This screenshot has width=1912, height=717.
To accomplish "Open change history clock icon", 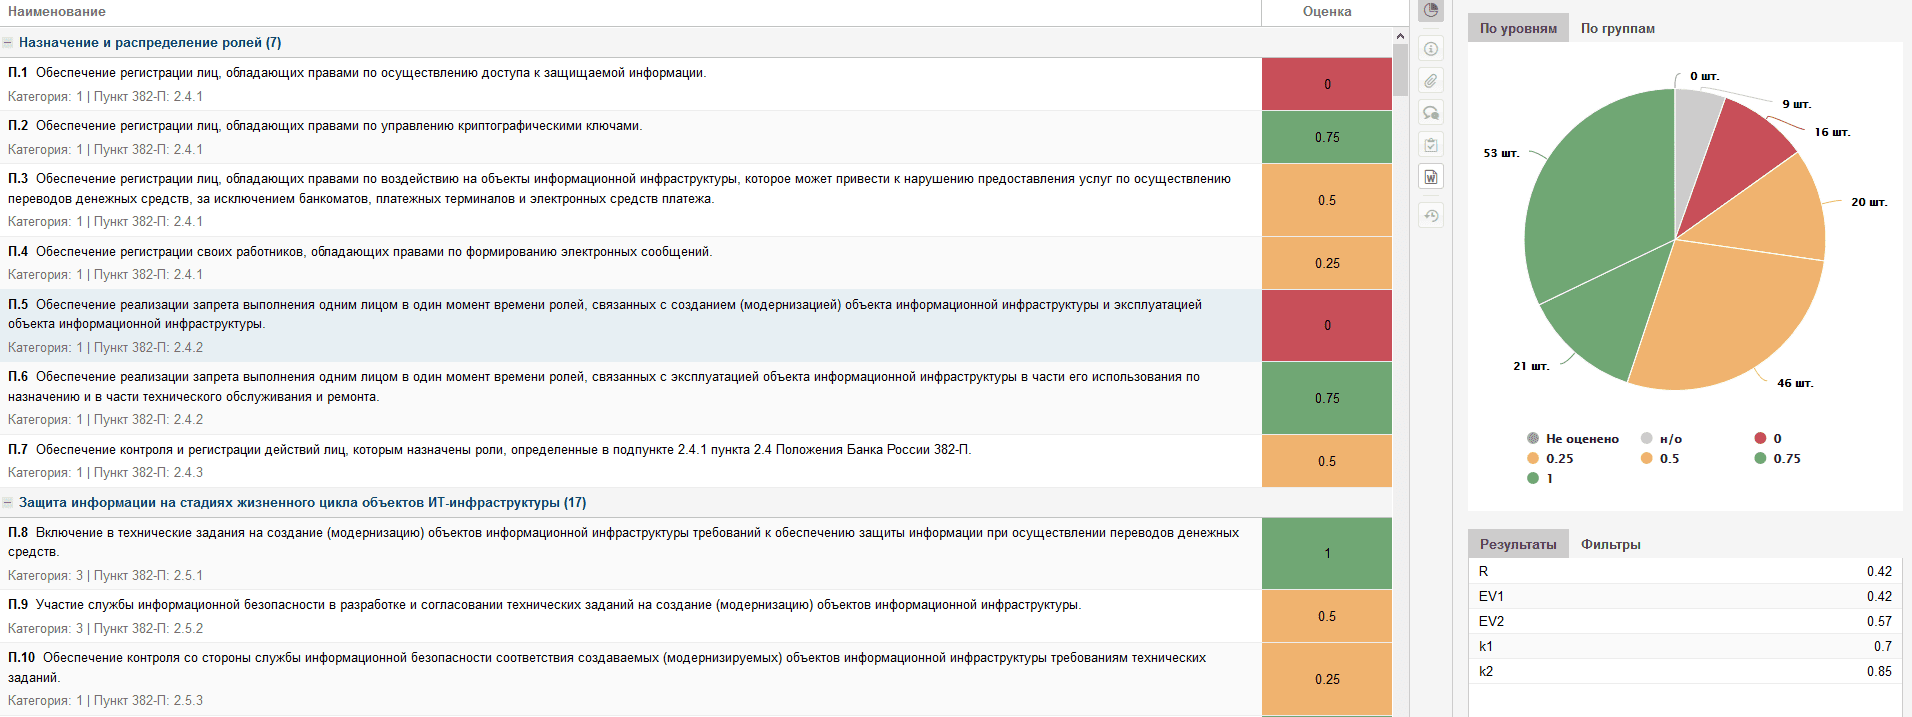I will click(x=1431, y=215).
